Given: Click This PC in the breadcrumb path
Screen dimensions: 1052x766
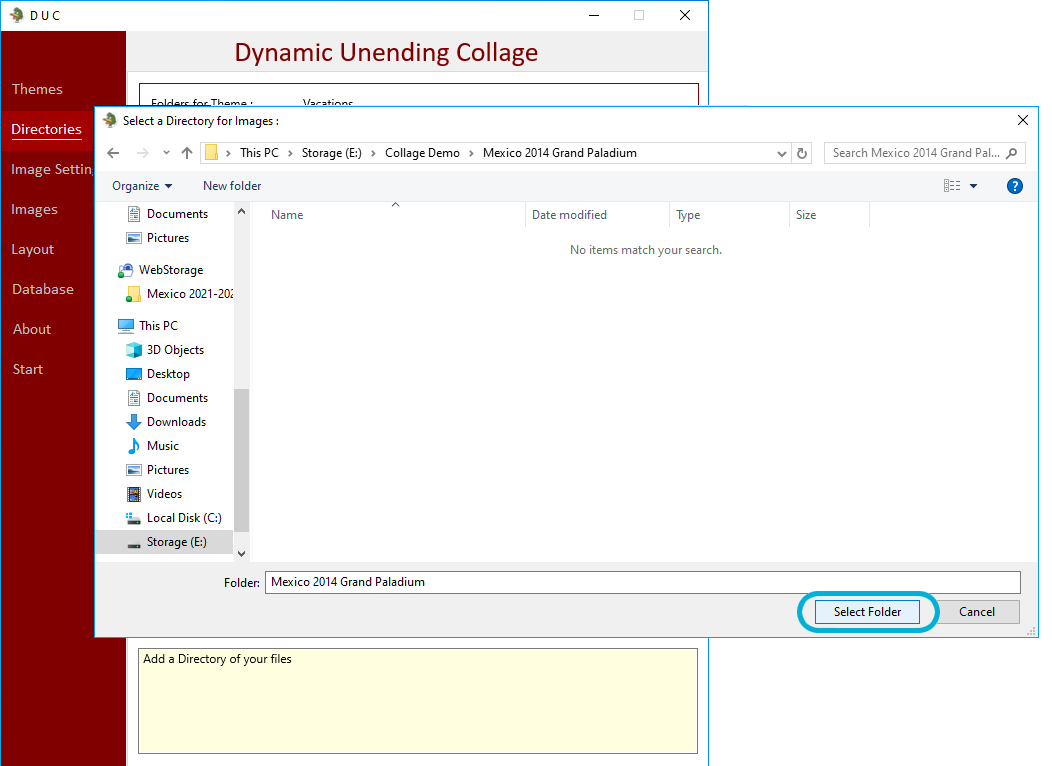Looking at the screenshot, I should 260,153.
